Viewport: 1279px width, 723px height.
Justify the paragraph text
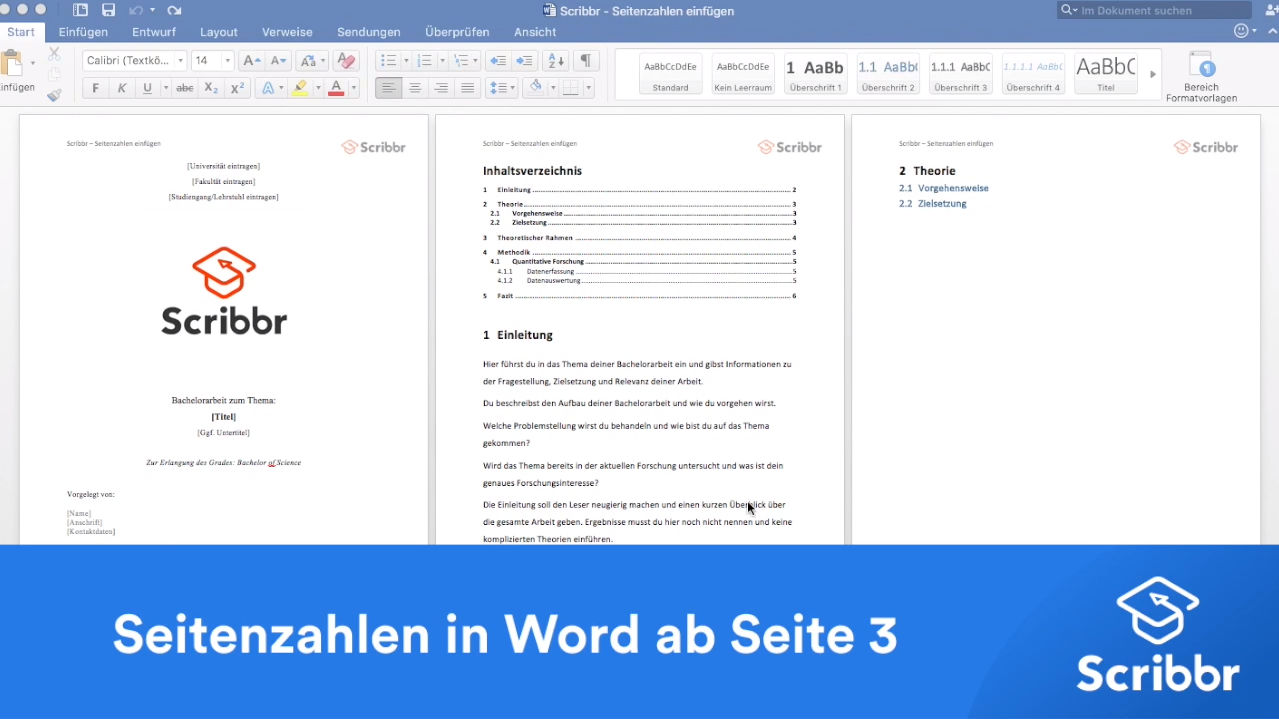tap(467, 88)
